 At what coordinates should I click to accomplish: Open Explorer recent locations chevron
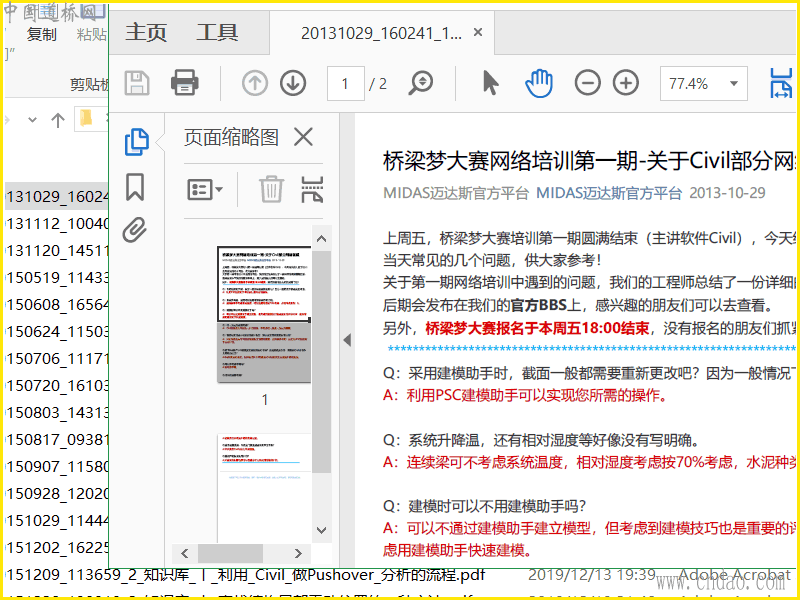pos(33,120)
